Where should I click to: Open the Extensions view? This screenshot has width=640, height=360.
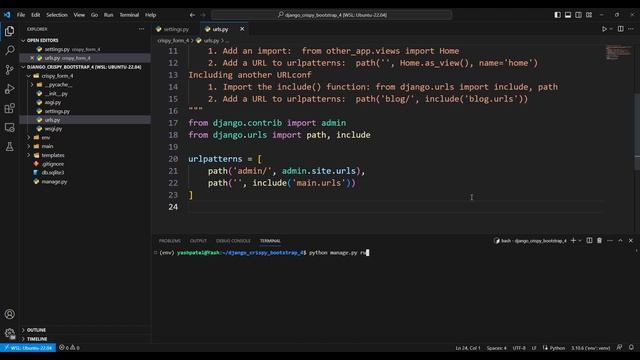9,108
